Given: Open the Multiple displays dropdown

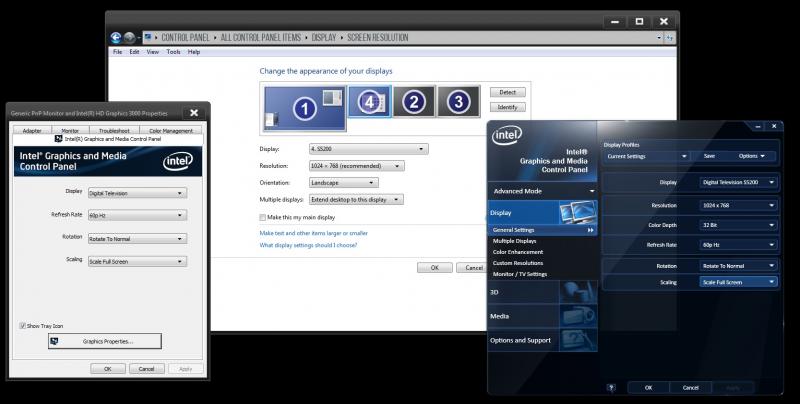Looking at the screenshot, I should [356, 199].
